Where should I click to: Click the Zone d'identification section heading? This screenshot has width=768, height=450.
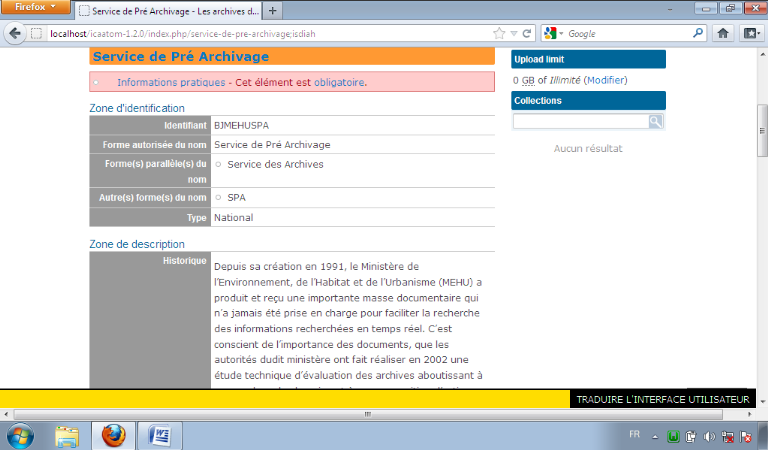click(137, 108)
